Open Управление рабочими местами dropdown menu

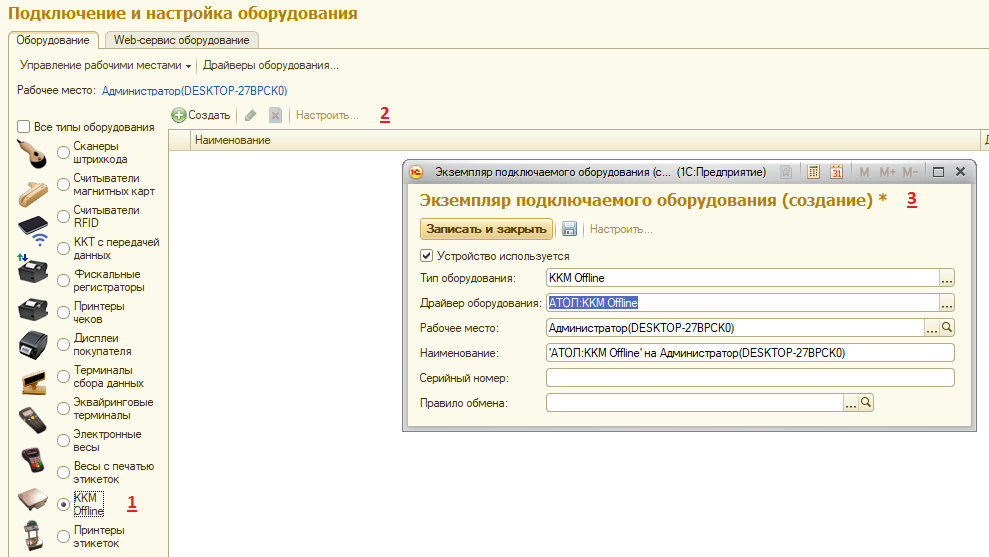click(x=105, y=65)
